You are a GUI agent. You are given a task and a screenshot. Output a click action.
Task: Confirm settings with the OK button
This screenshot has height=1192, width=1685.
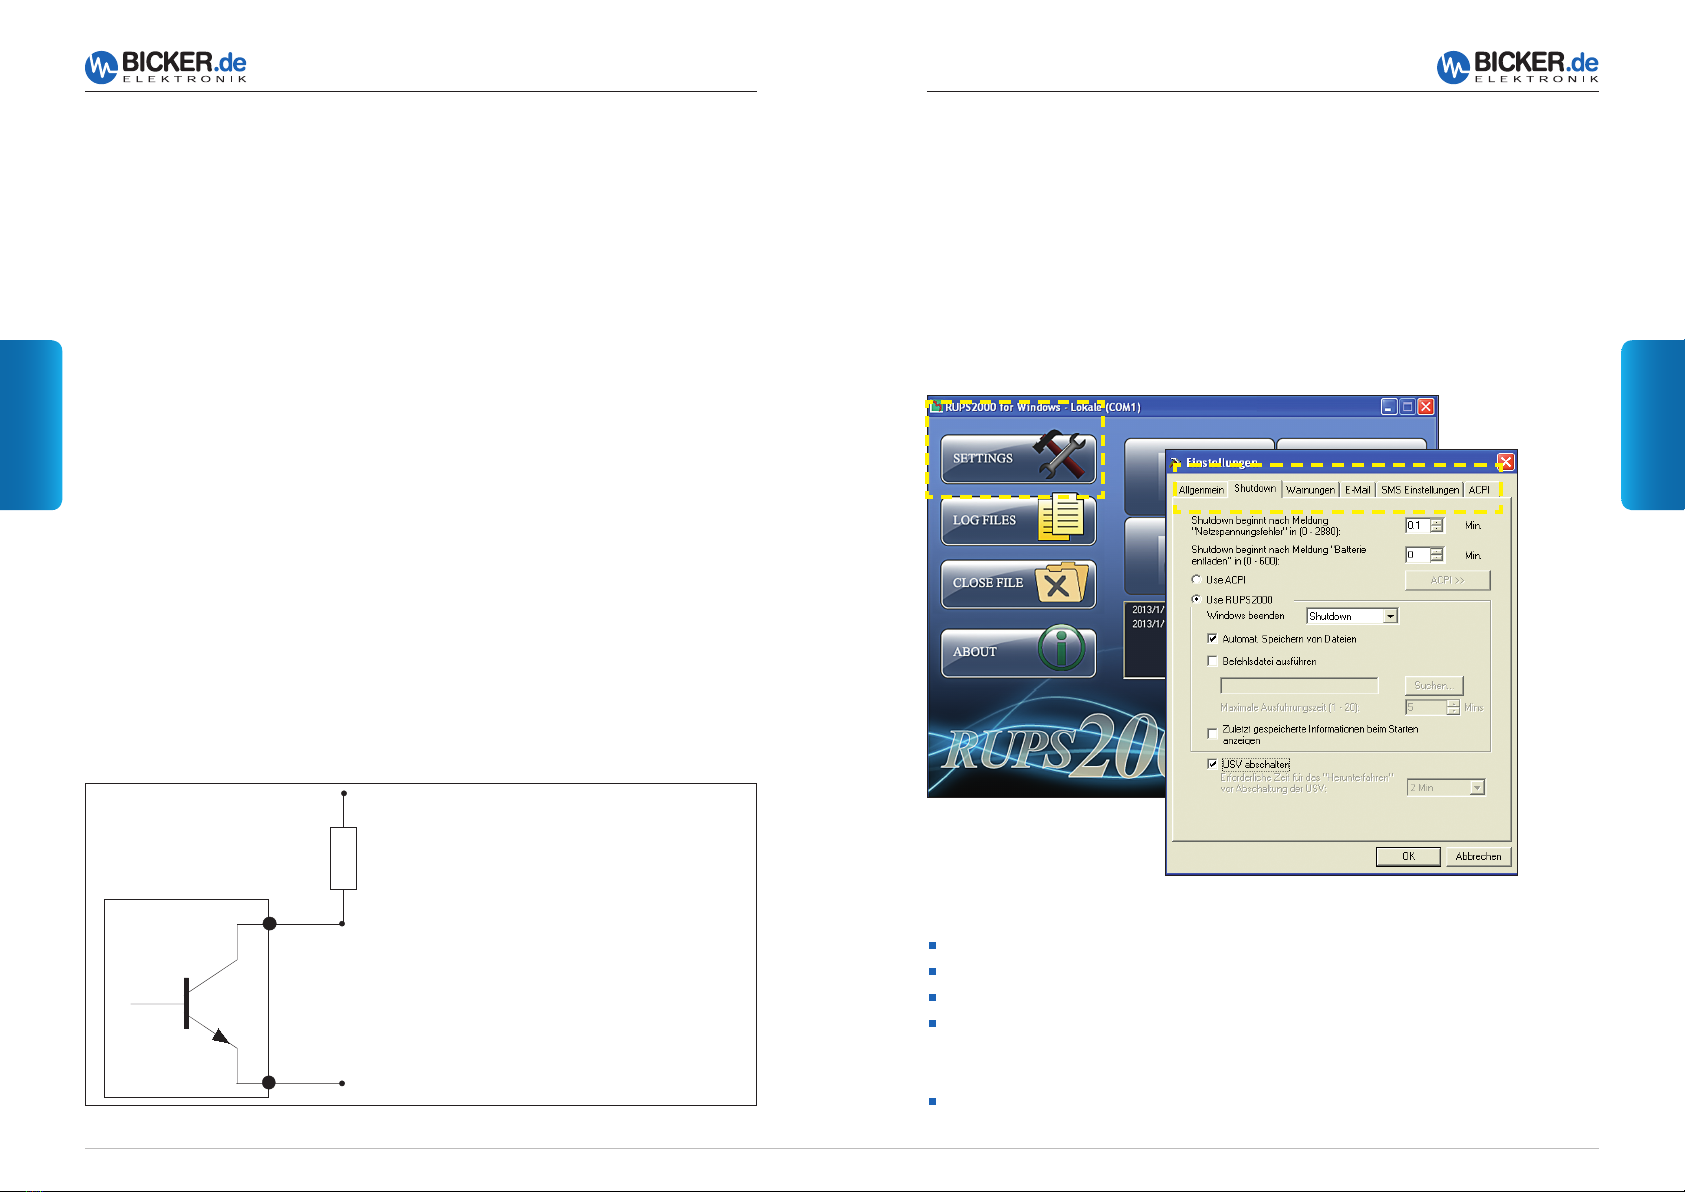tap(1408, 856)
